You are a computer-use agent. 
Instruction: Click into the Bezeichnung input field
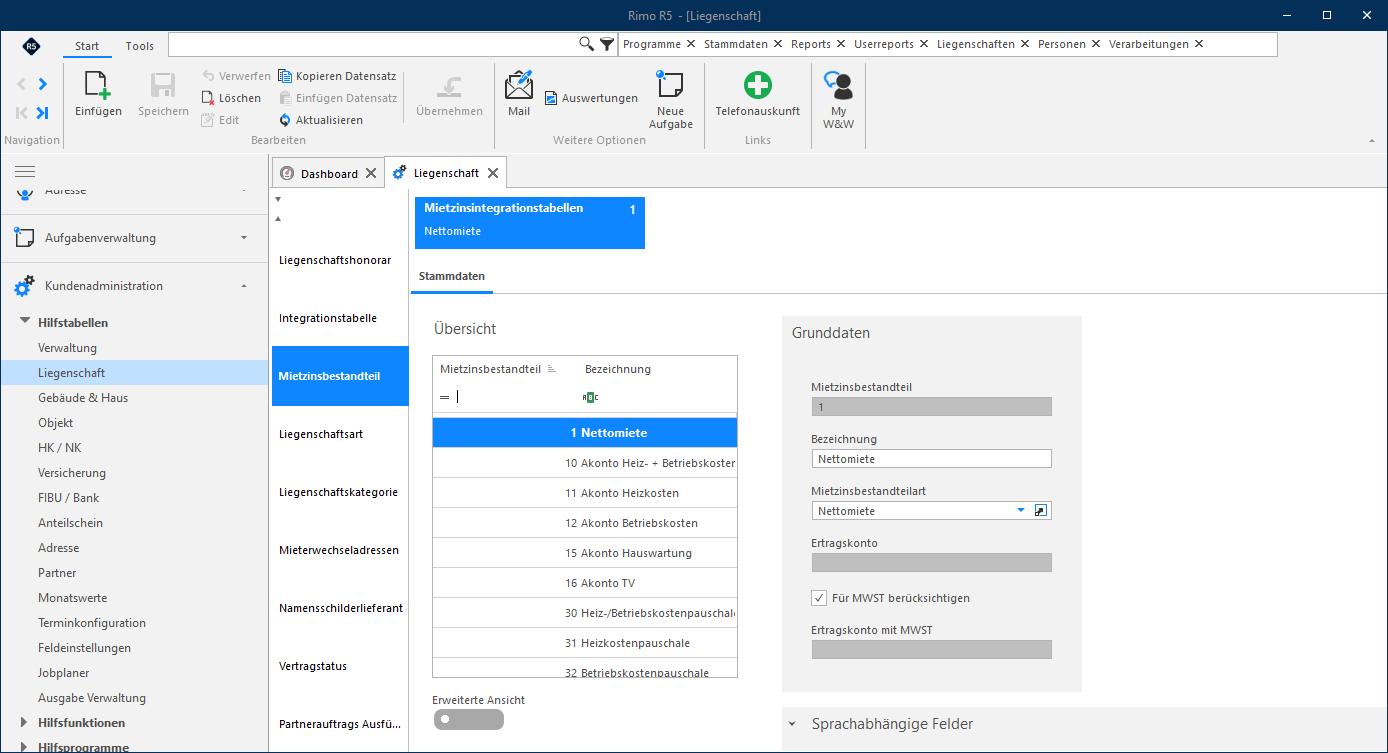coord(932,459)
